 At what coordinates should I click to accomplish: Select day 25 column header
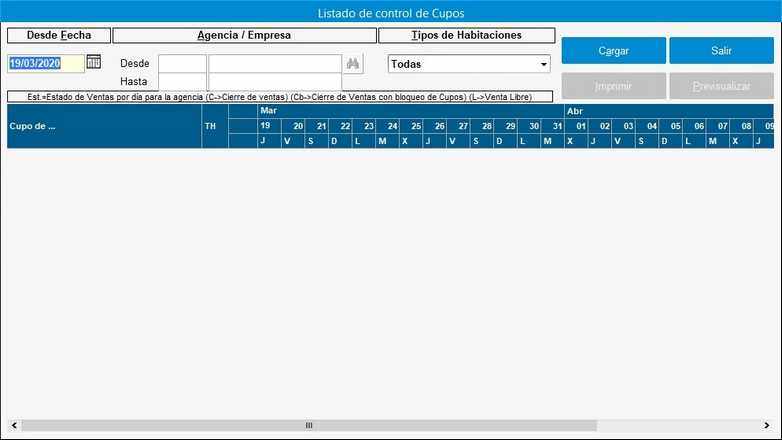pos(411,126)
